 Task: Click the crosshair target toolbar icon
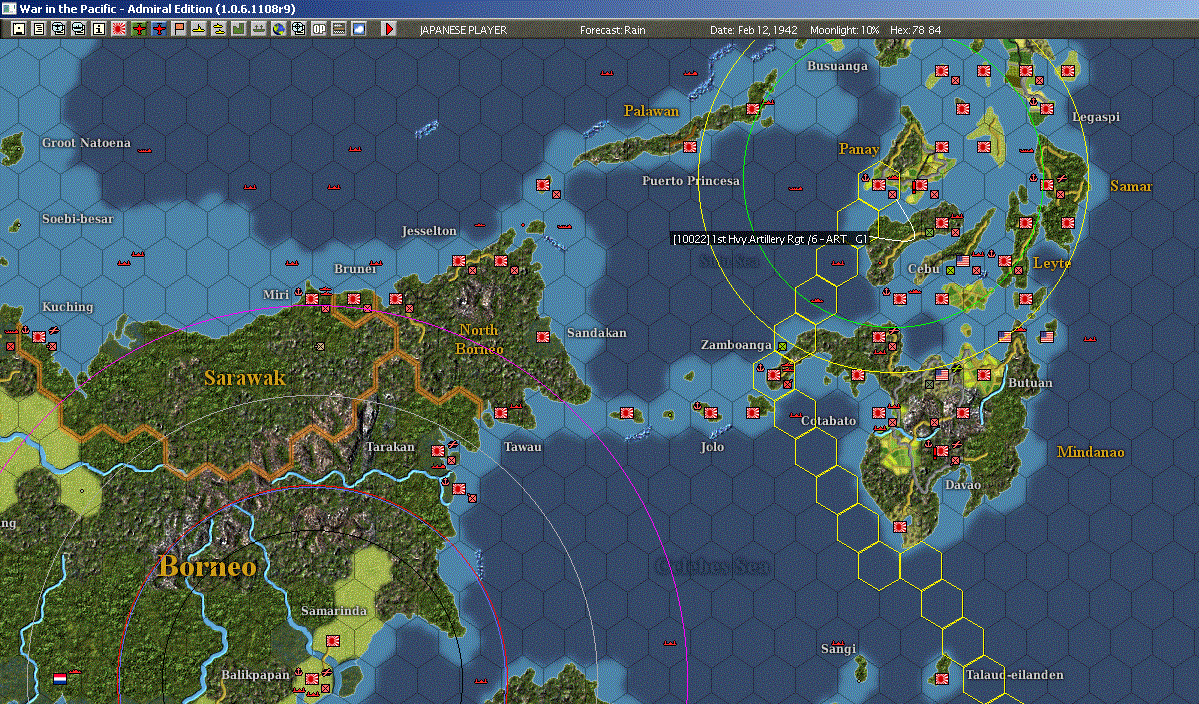click(299, 29)
